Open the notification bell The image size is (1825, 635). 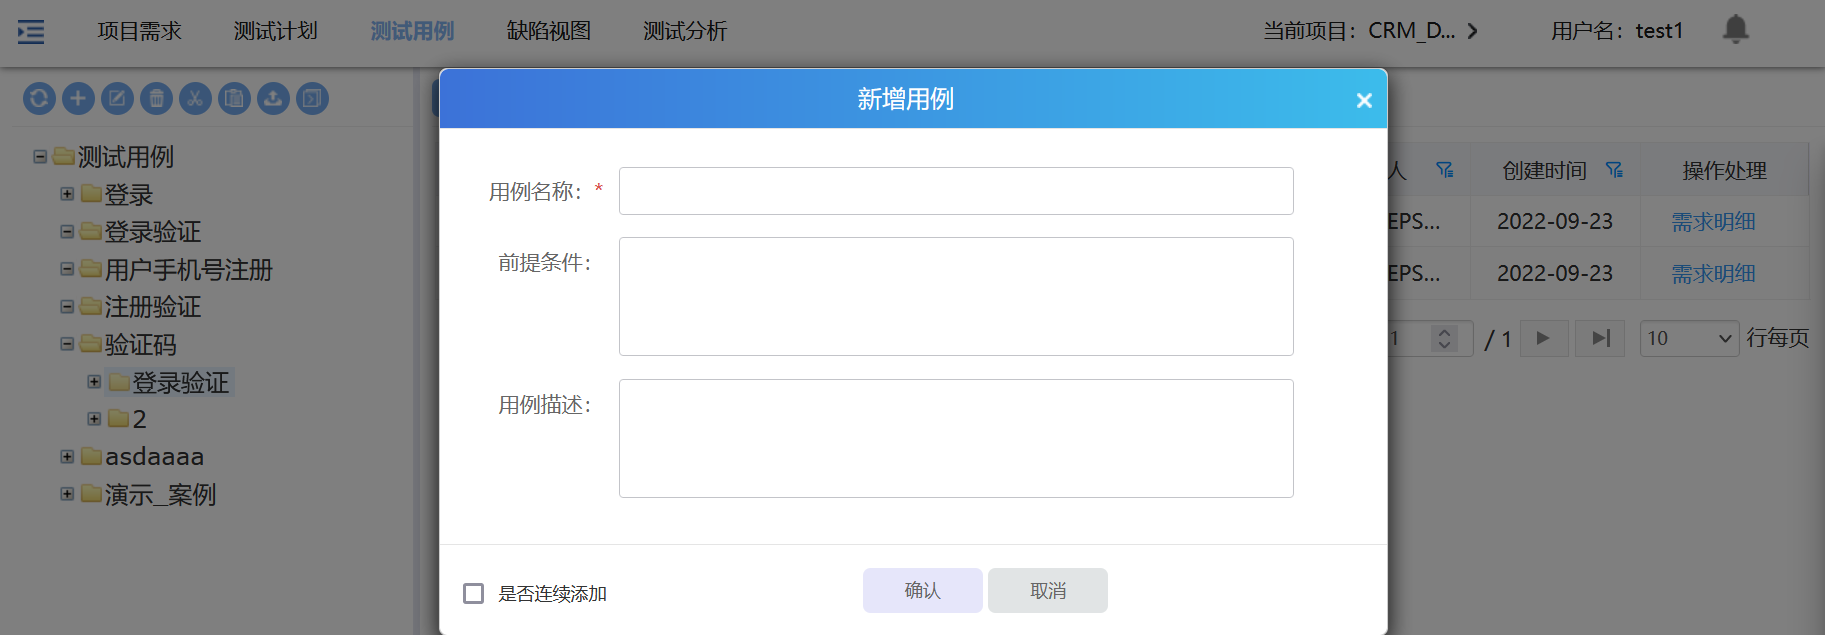[x=1735, y=30]
